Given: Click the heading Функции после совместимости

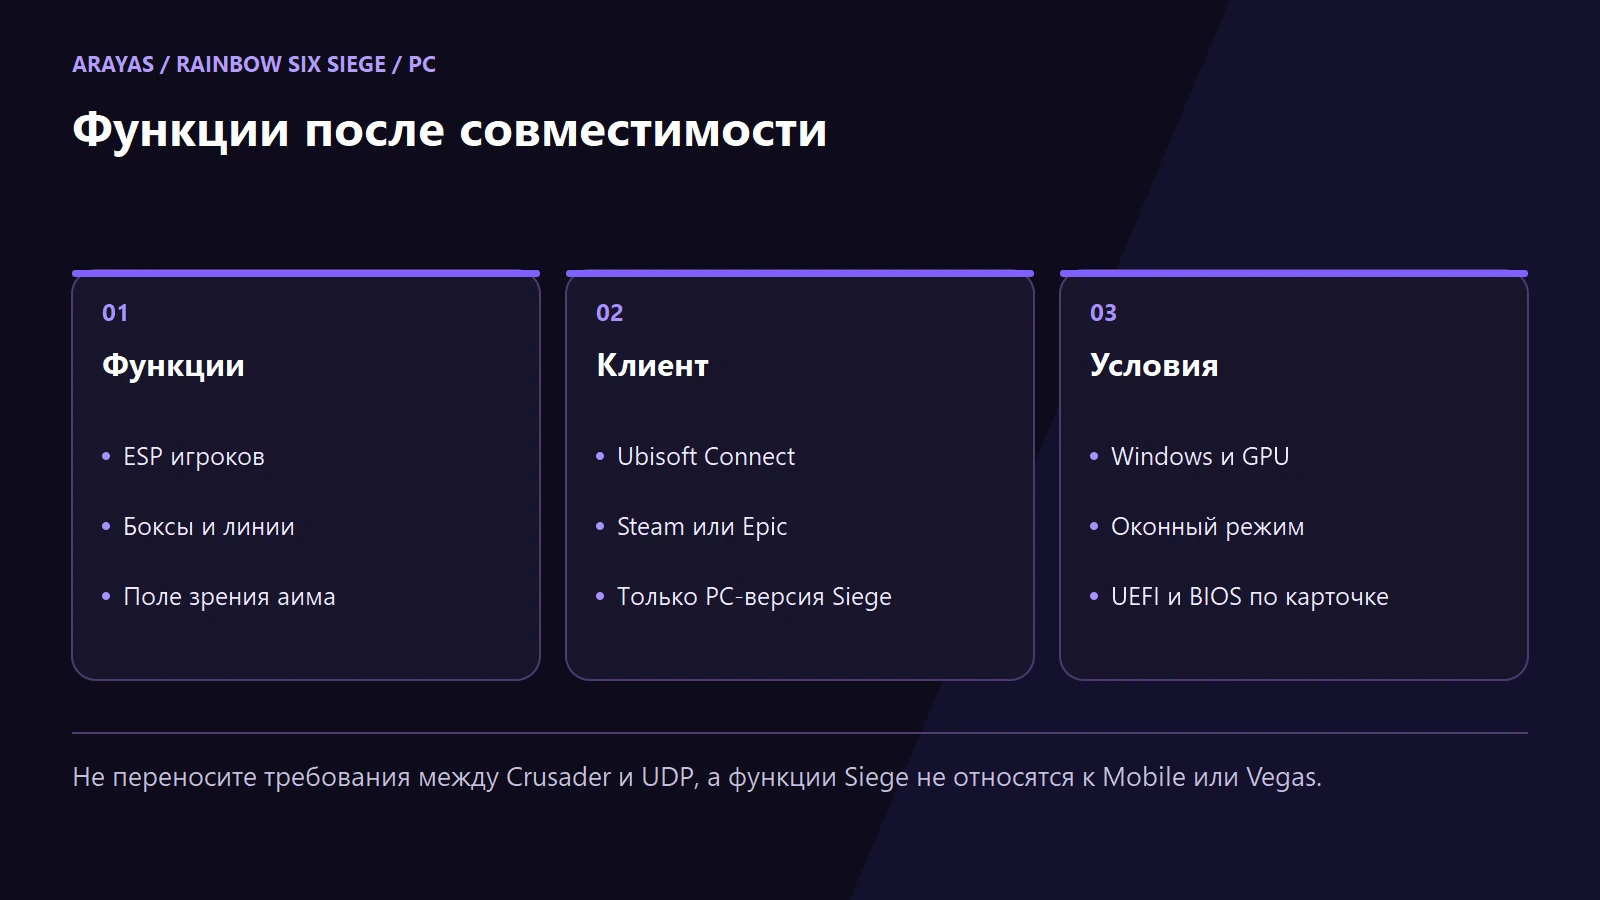Looking at the screenshot, I should (x=450, y=130).
